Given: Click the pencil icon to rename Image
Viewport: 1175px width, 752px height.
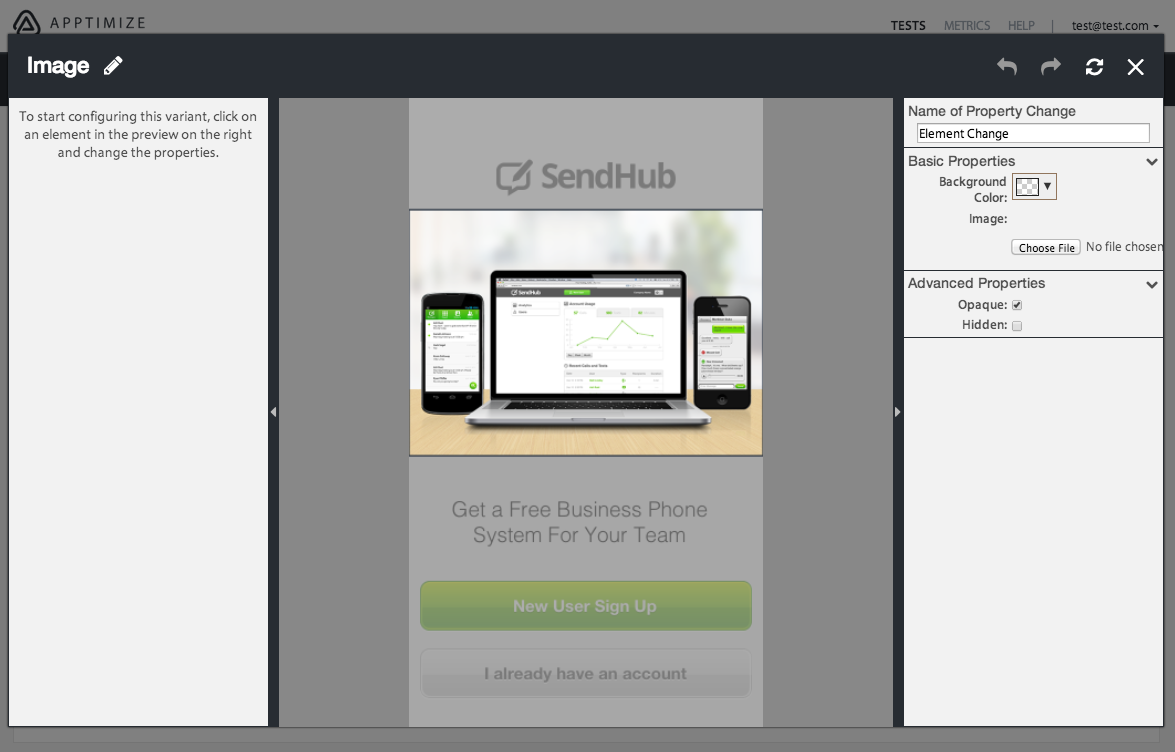Looking at the screenshot, I should [113, 66].
